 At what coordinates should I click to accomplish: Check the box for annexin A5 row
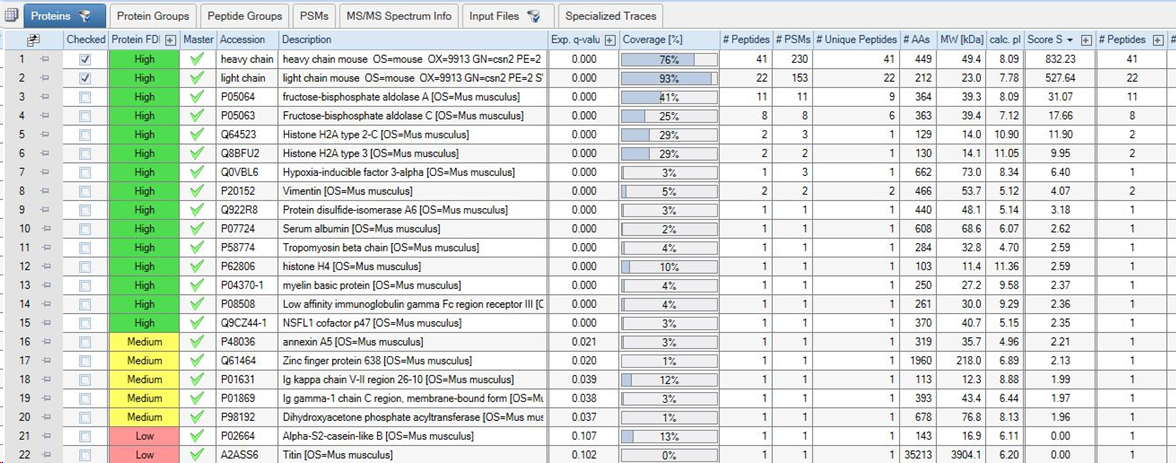coord(86,342)
